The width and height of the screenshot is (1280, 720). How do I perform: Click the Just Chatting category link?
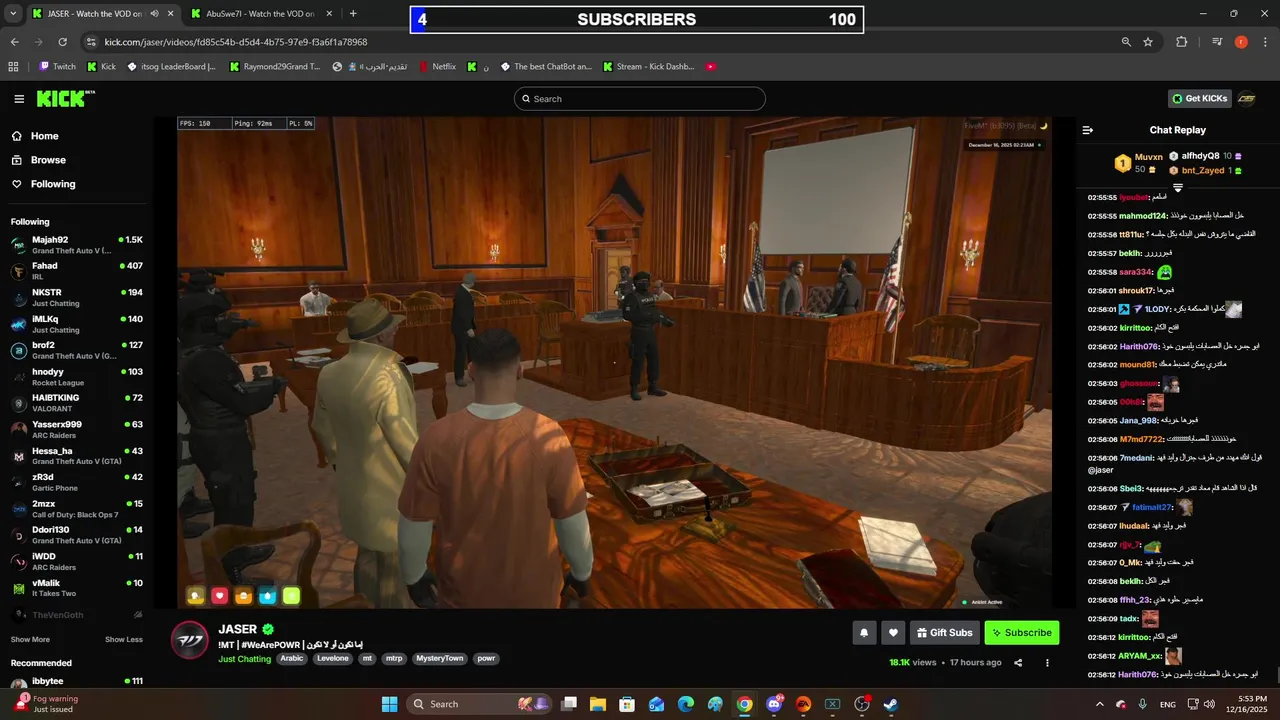coord(245,659)
